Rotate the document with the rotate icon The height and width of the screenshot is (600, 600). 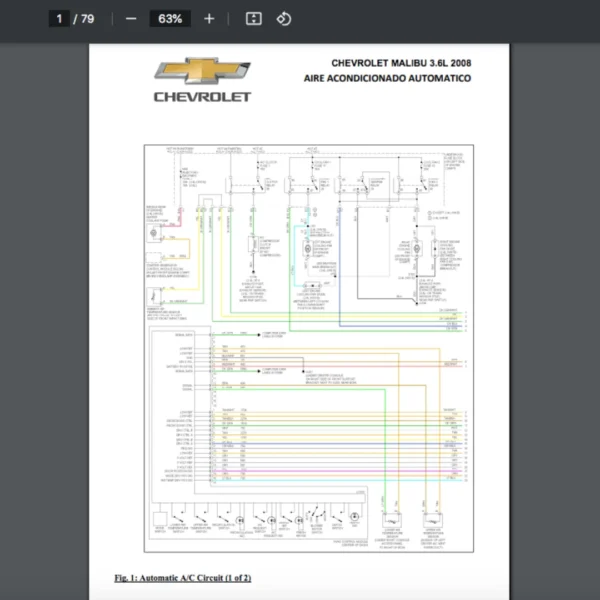pos(283,19)
